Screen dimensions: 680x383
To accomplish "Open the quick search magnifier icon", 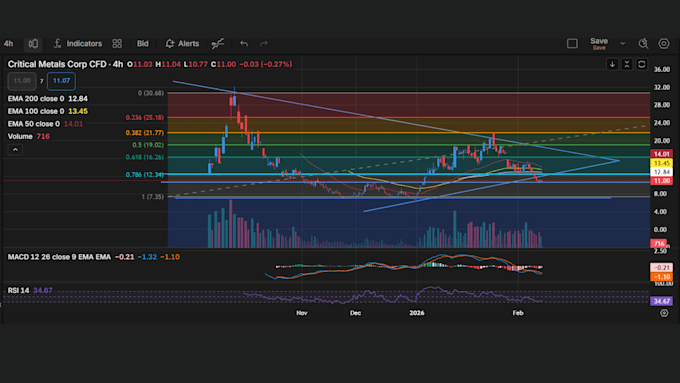I will tap(643, 43).
